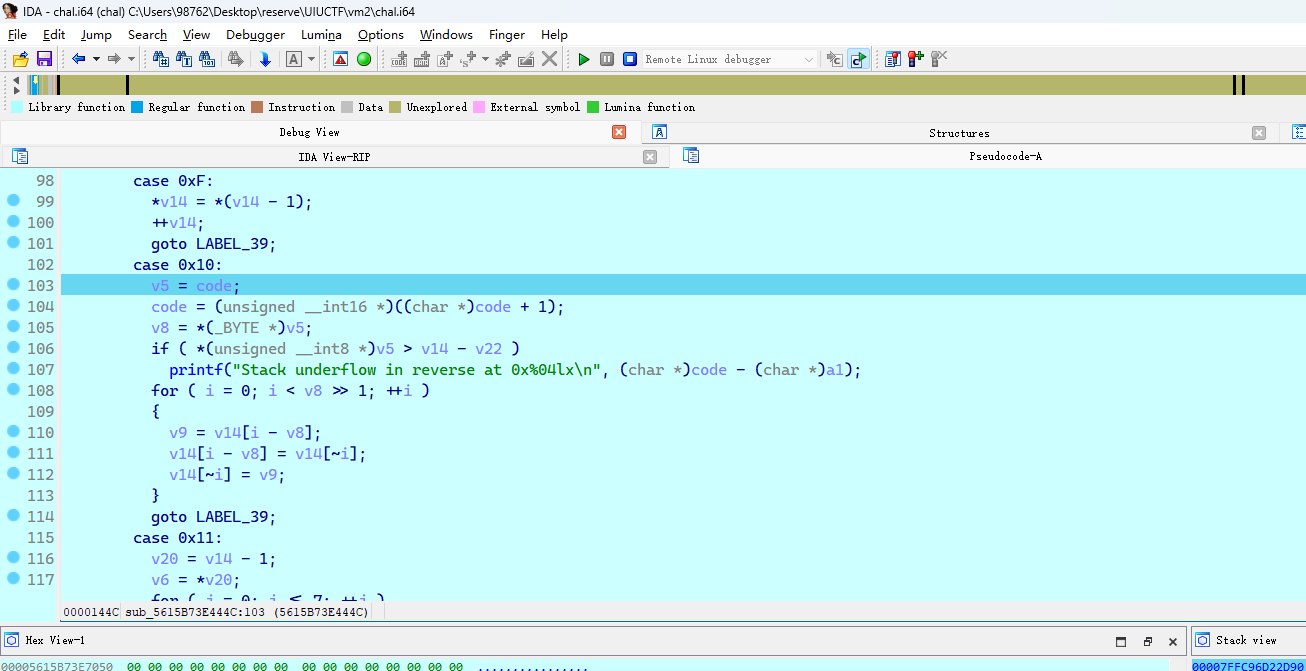Expand the forward navigation history arrow
This screenshot has height=671, width=1306.
(x=131, y=59)
